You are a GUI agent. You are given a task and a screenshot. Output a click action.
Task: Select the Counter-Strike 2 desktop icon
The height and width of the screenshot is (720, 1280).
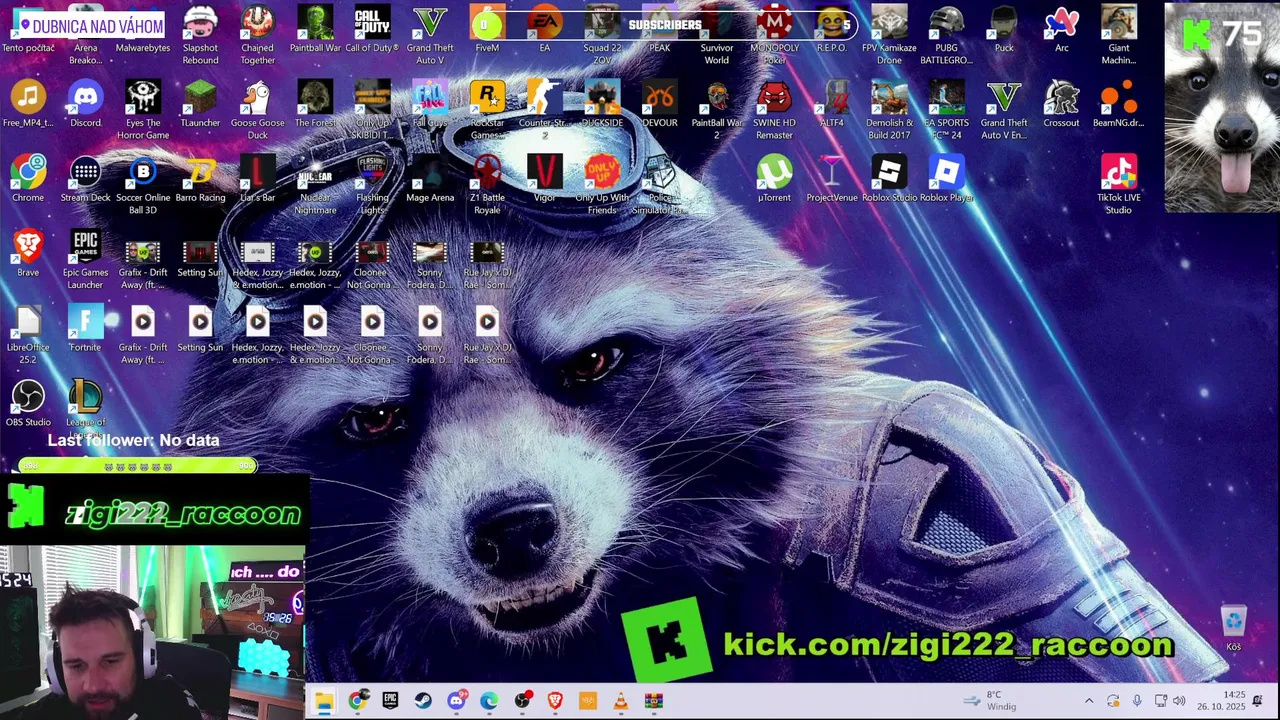point(544,110)
